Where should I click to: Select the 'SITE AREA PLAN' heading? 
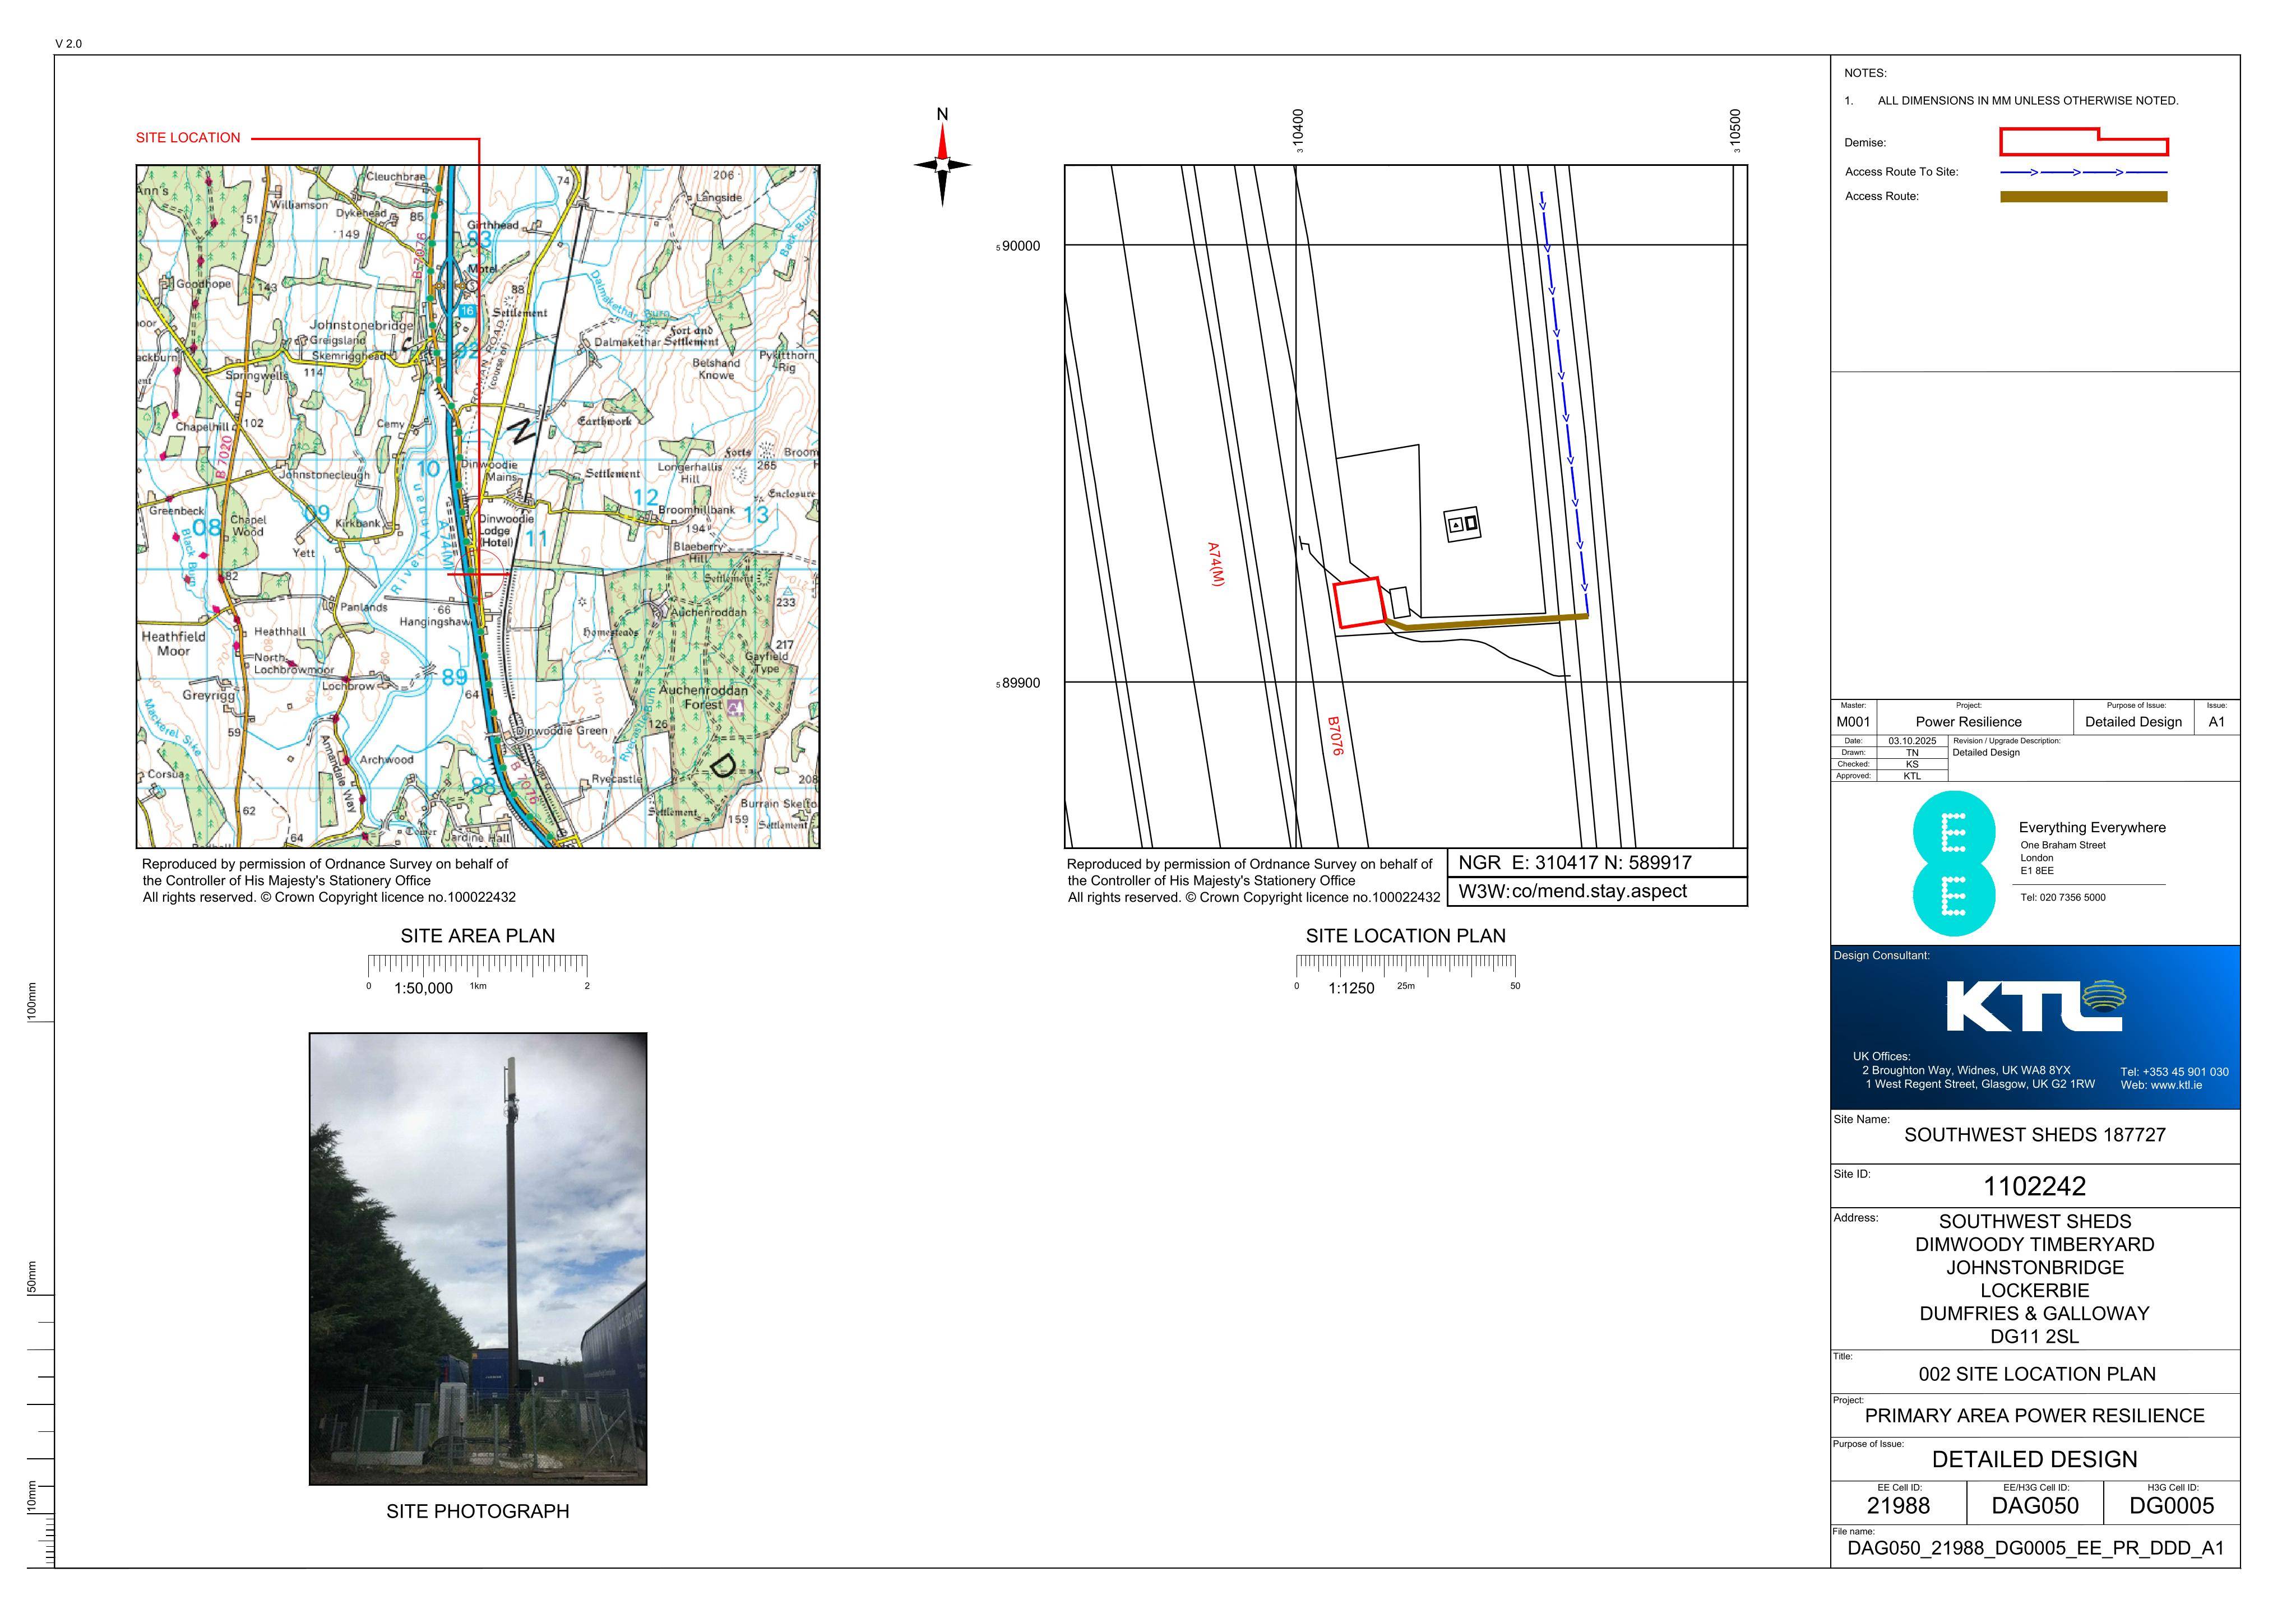[x=478, y=936]
